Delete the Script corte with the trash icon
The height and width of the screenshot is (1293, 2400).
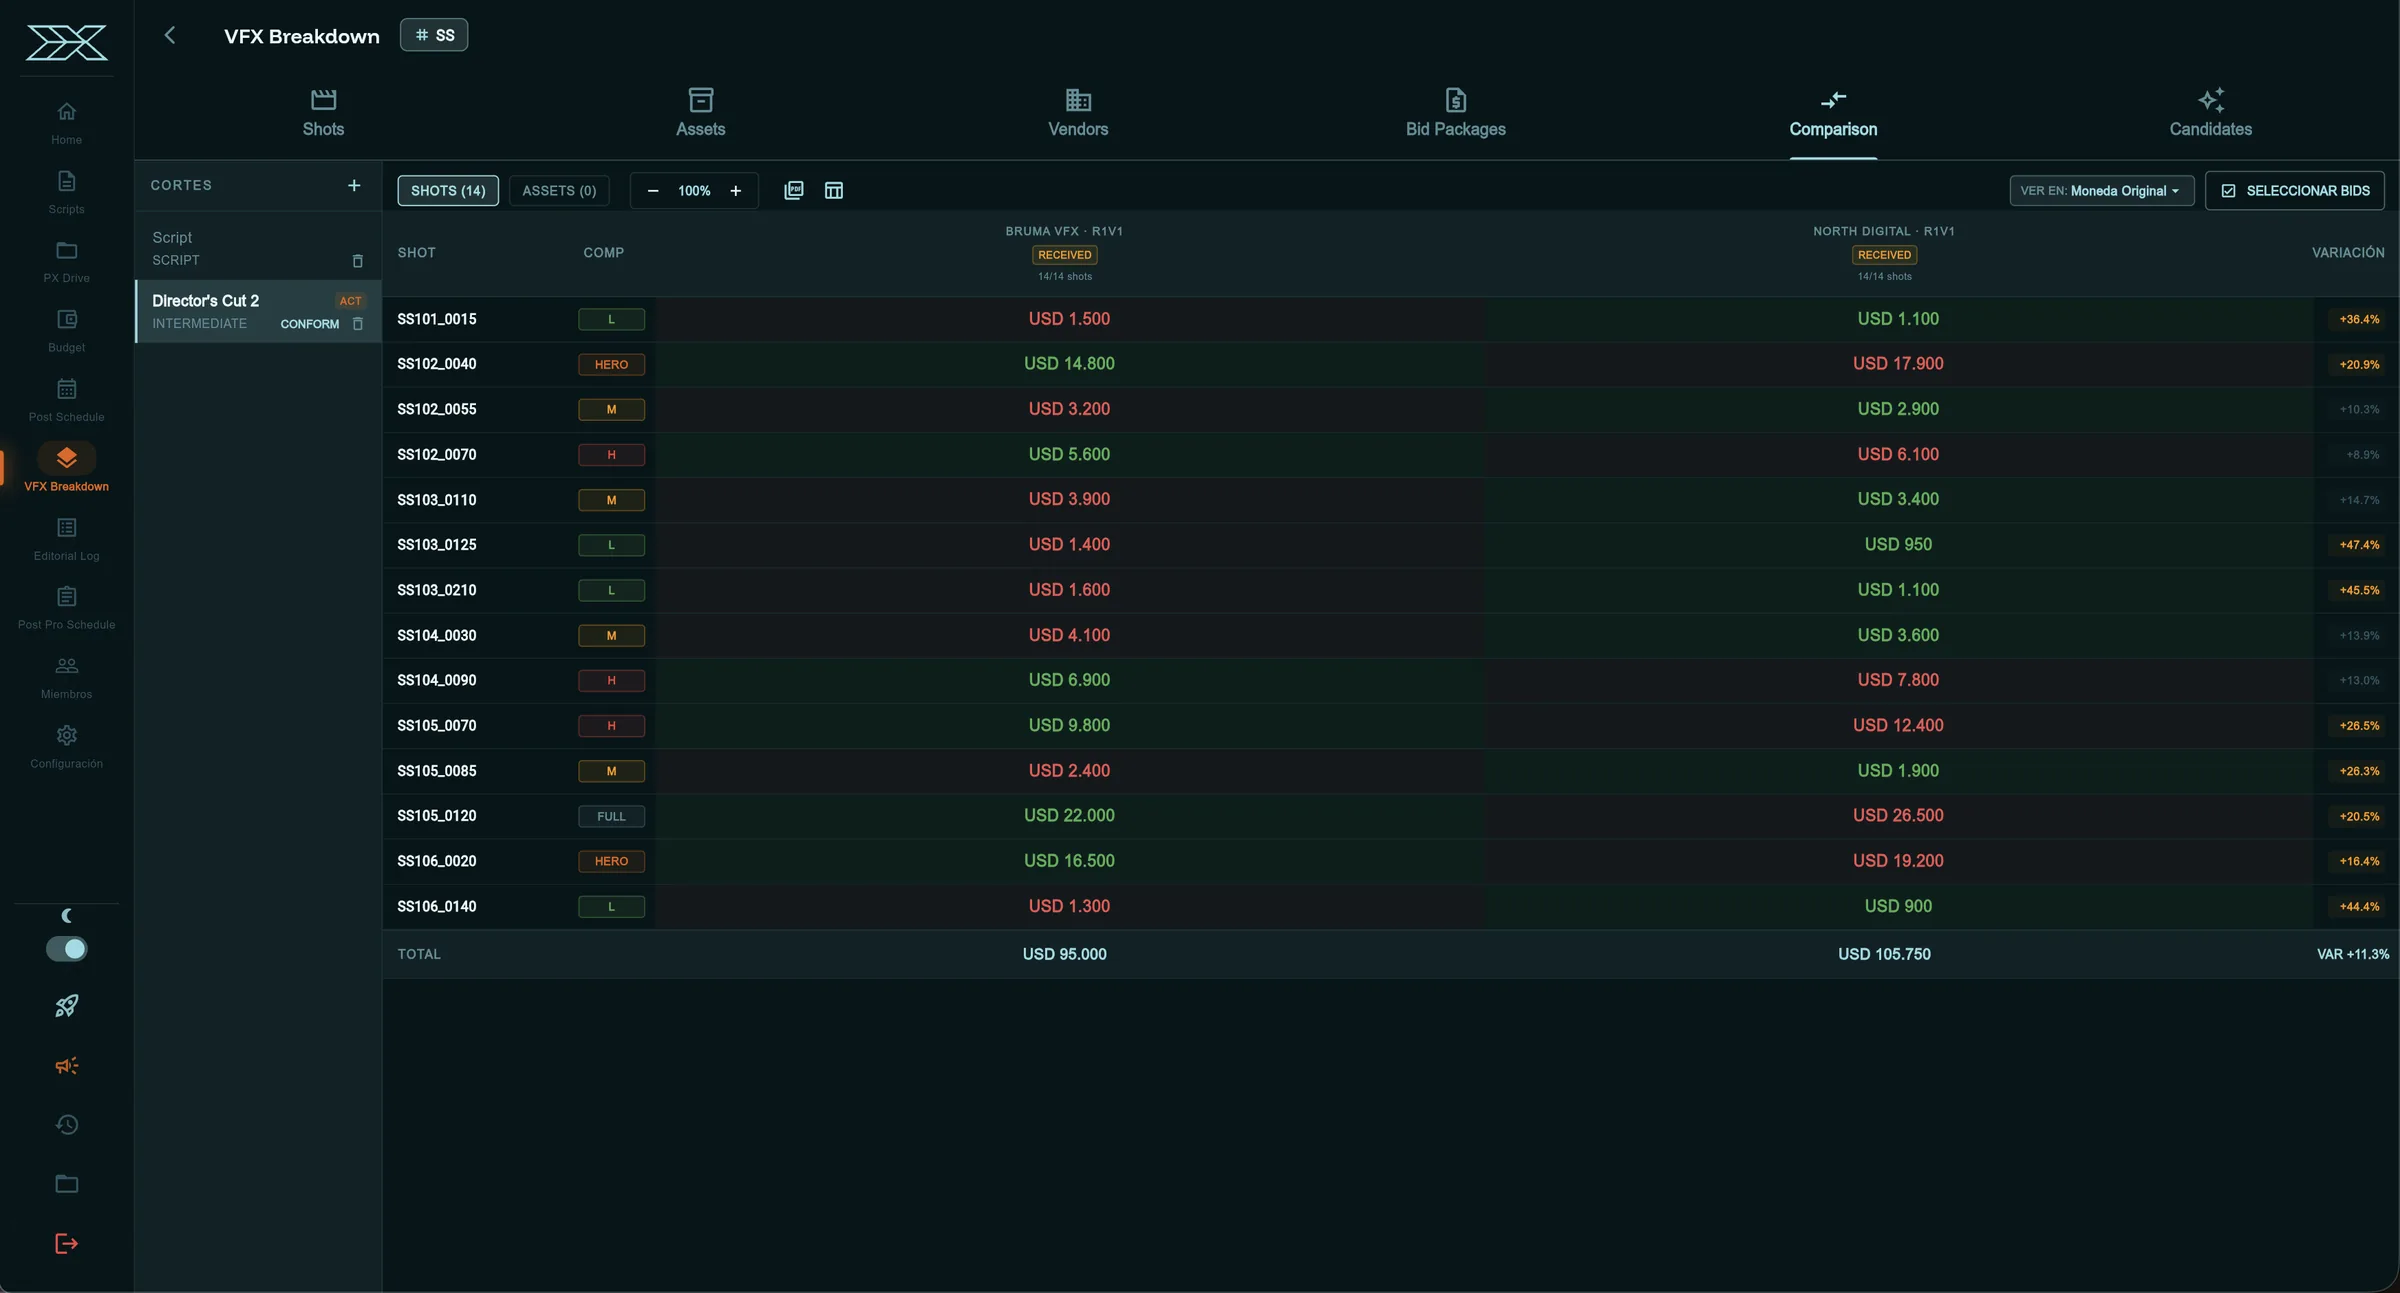(358, 261)
